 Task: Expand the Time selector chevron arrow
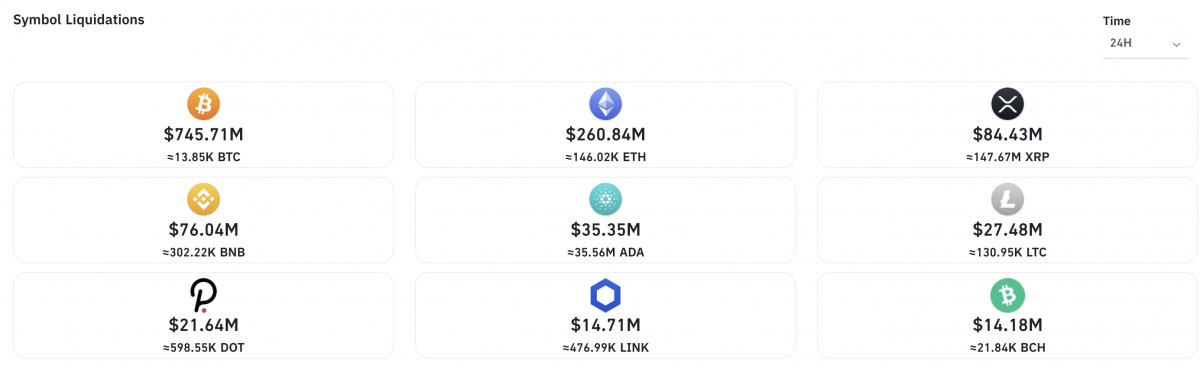1176,45
